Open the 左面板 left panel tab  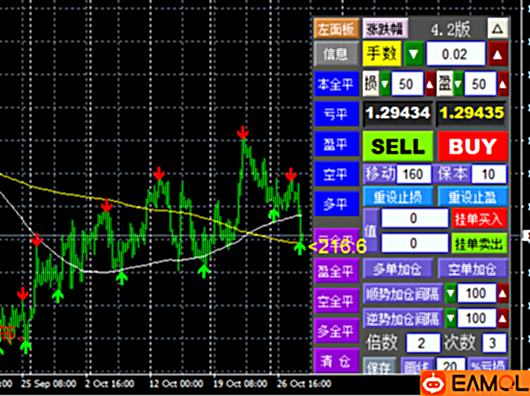pyautogui.click(x=336, y=28)
